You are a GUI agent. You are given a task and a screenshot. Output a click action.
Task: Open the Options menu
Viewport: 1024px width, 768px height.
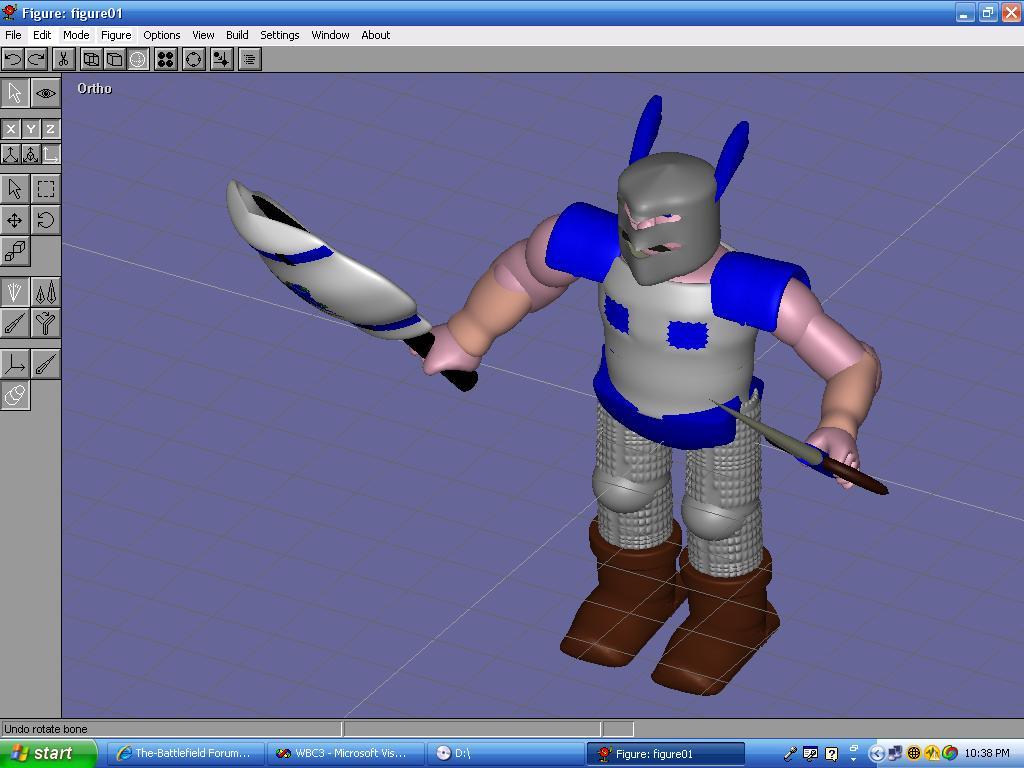click(x=161, y=35)
